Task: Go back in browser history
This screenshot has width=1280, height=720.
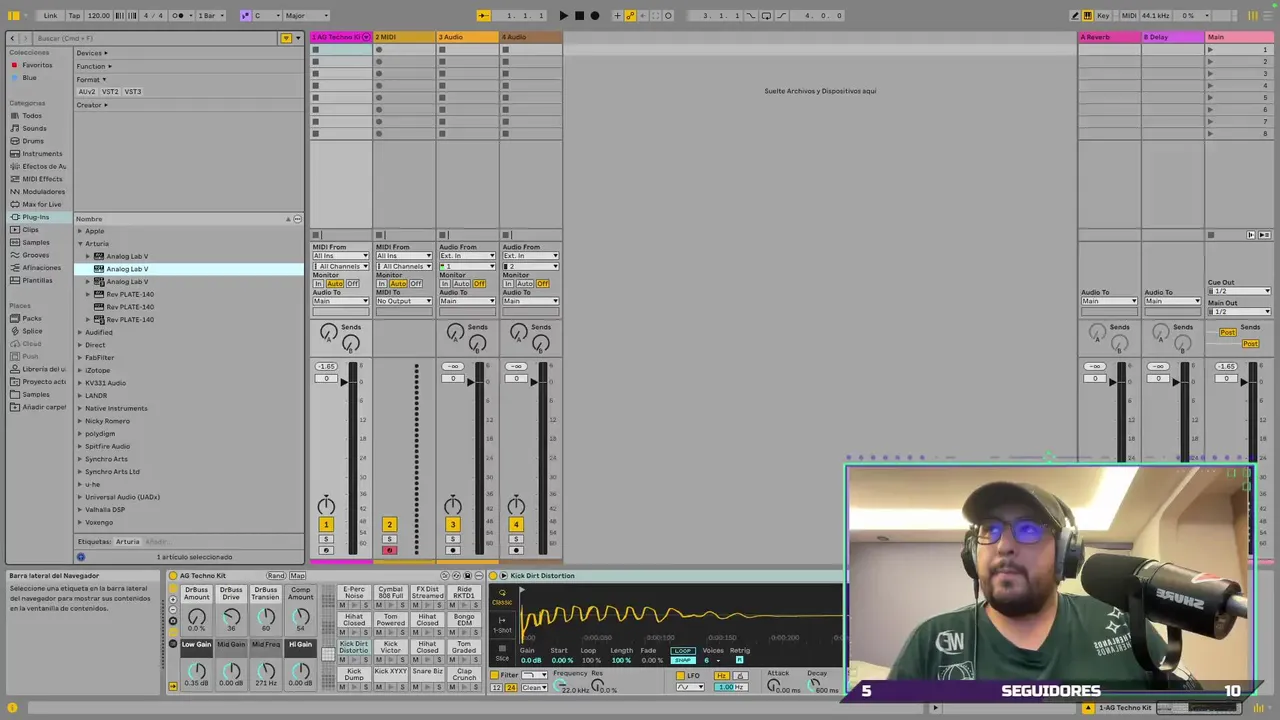Action: tap(12, 38)
